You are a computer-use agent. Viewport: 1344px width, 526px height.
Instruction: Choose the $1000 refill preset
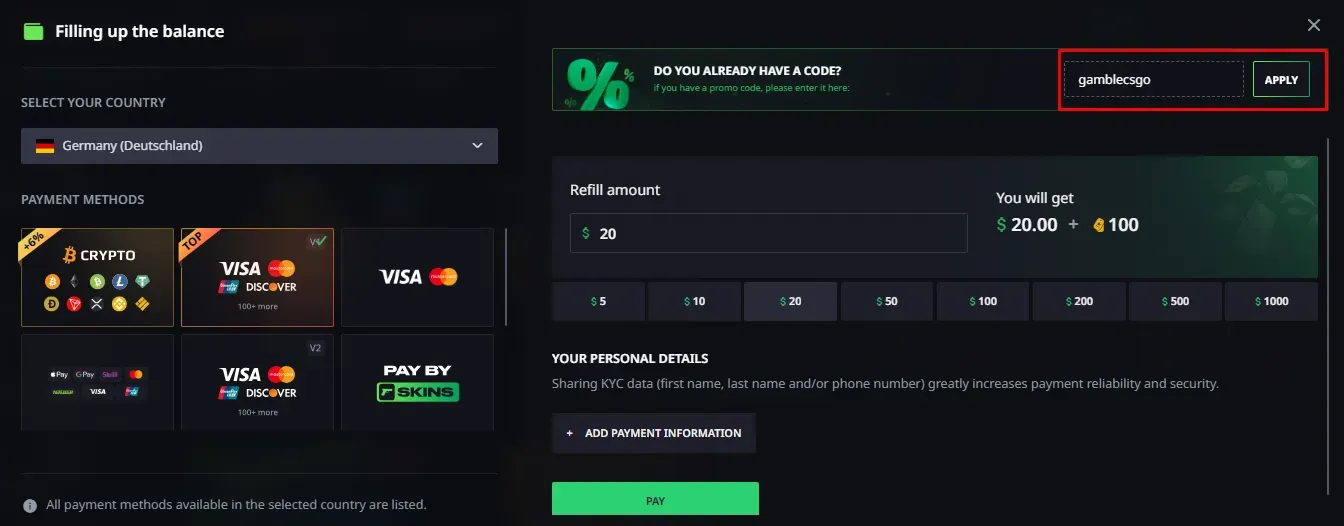(x=1271, y=301)
